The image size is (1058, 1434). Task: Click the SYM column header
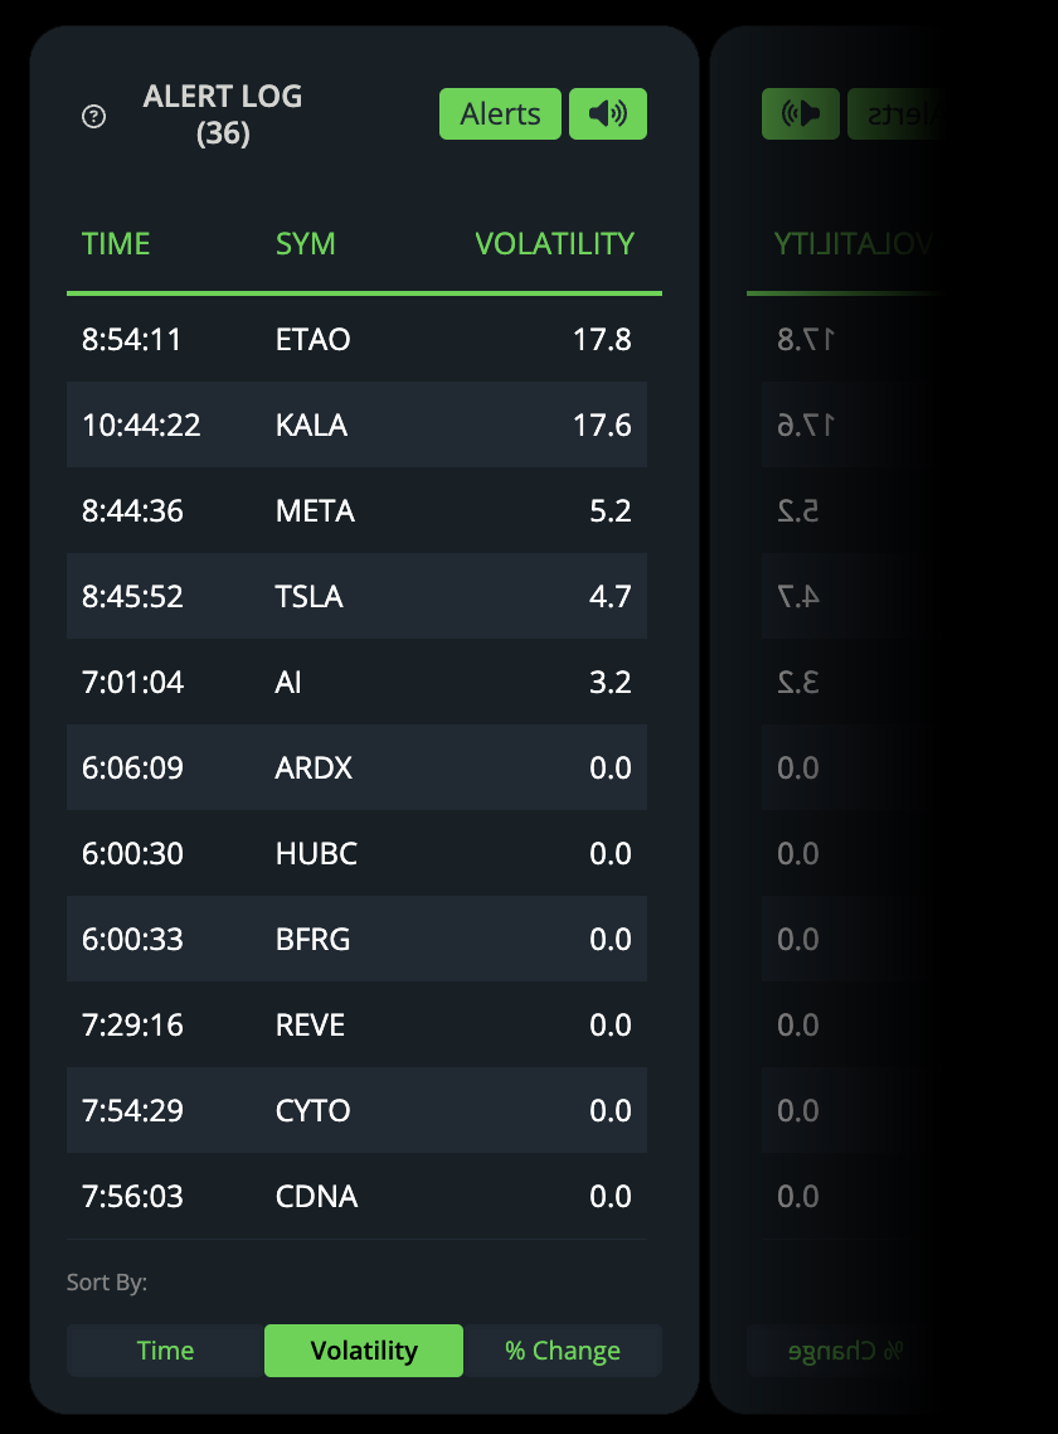point(305,244)
